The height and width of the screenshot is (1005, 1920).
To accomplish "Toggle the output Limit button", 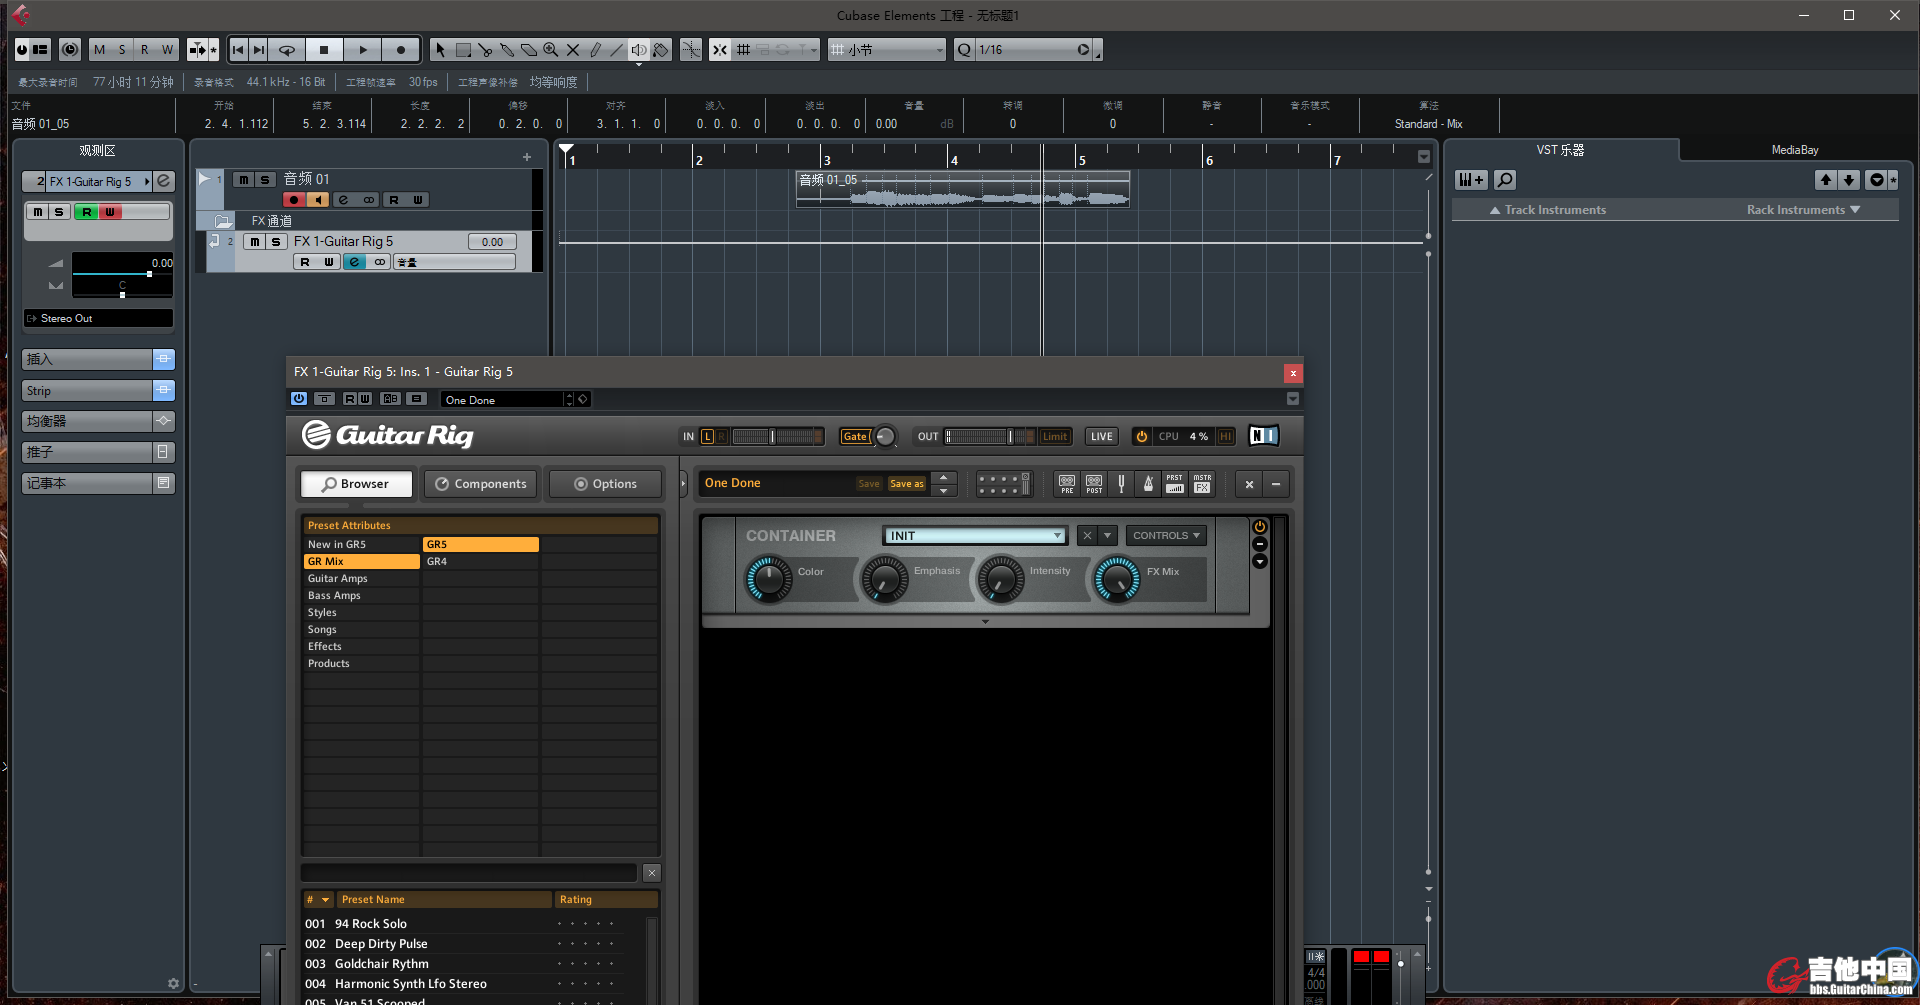I will coord(1054,437).
